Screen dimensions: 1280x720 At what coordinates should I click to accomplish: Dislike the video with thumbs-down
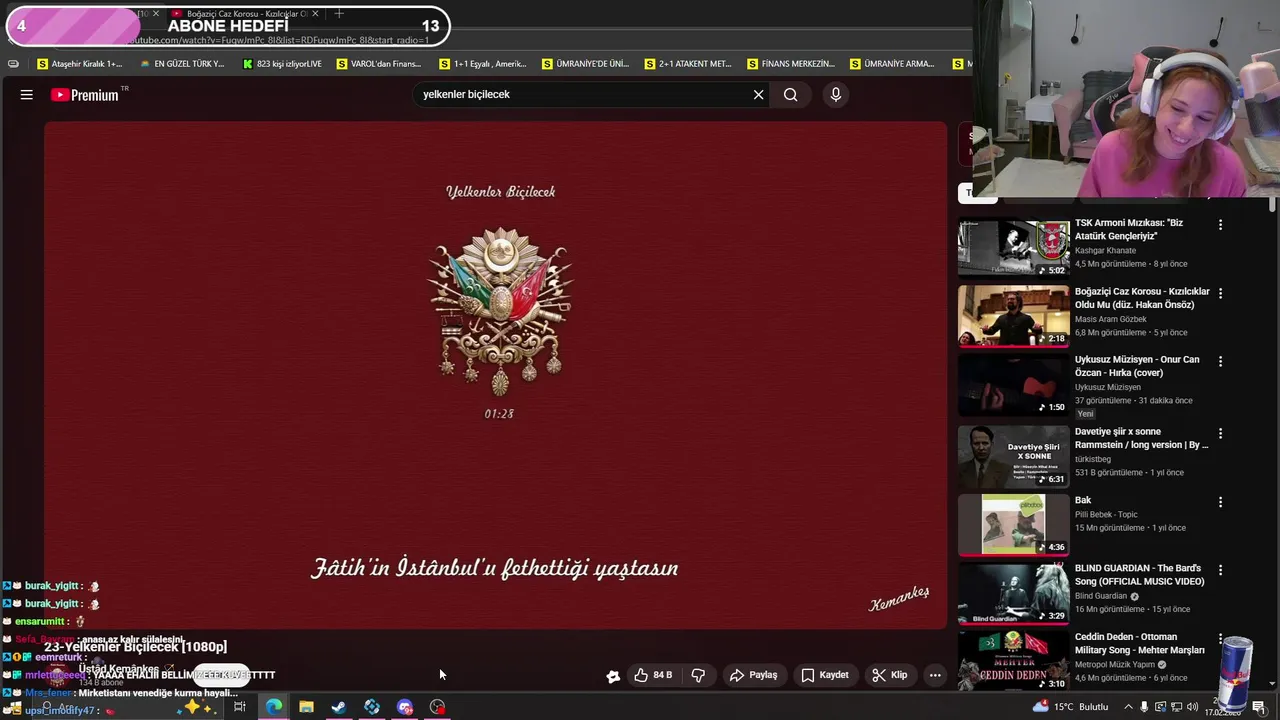point(698,675)
